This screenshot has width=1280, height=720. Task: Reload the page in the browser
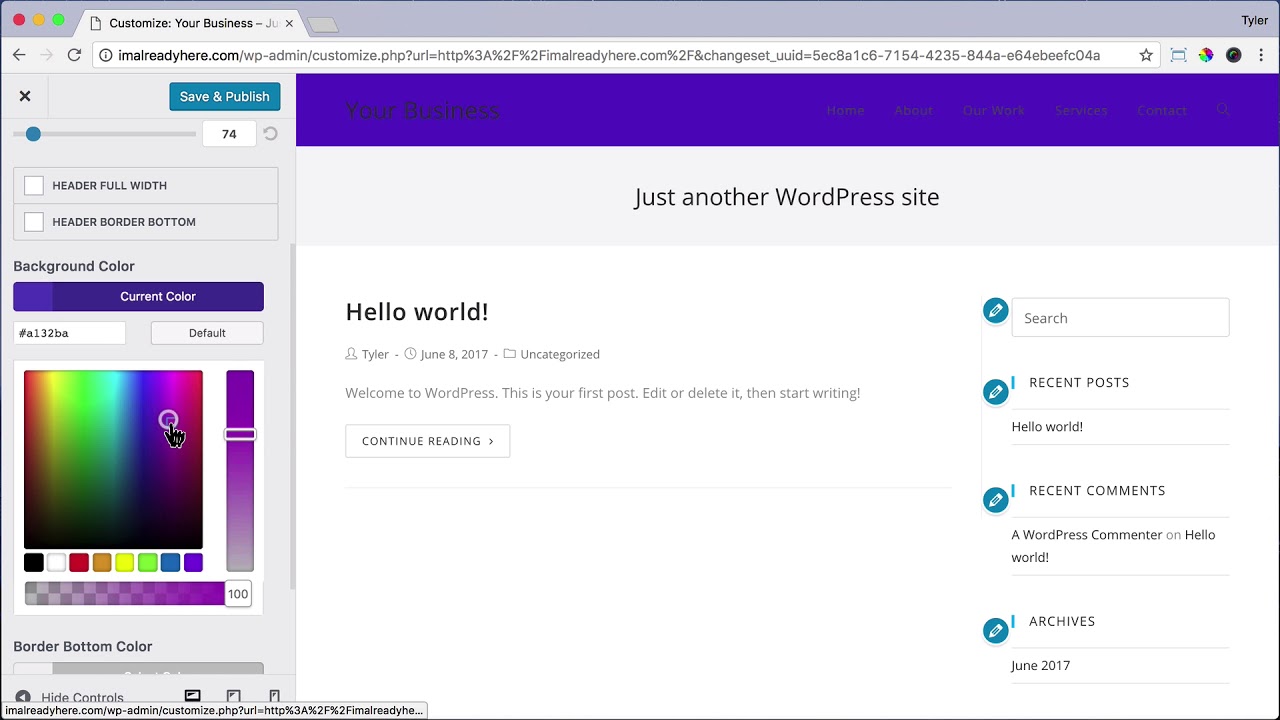pos(74,55)
